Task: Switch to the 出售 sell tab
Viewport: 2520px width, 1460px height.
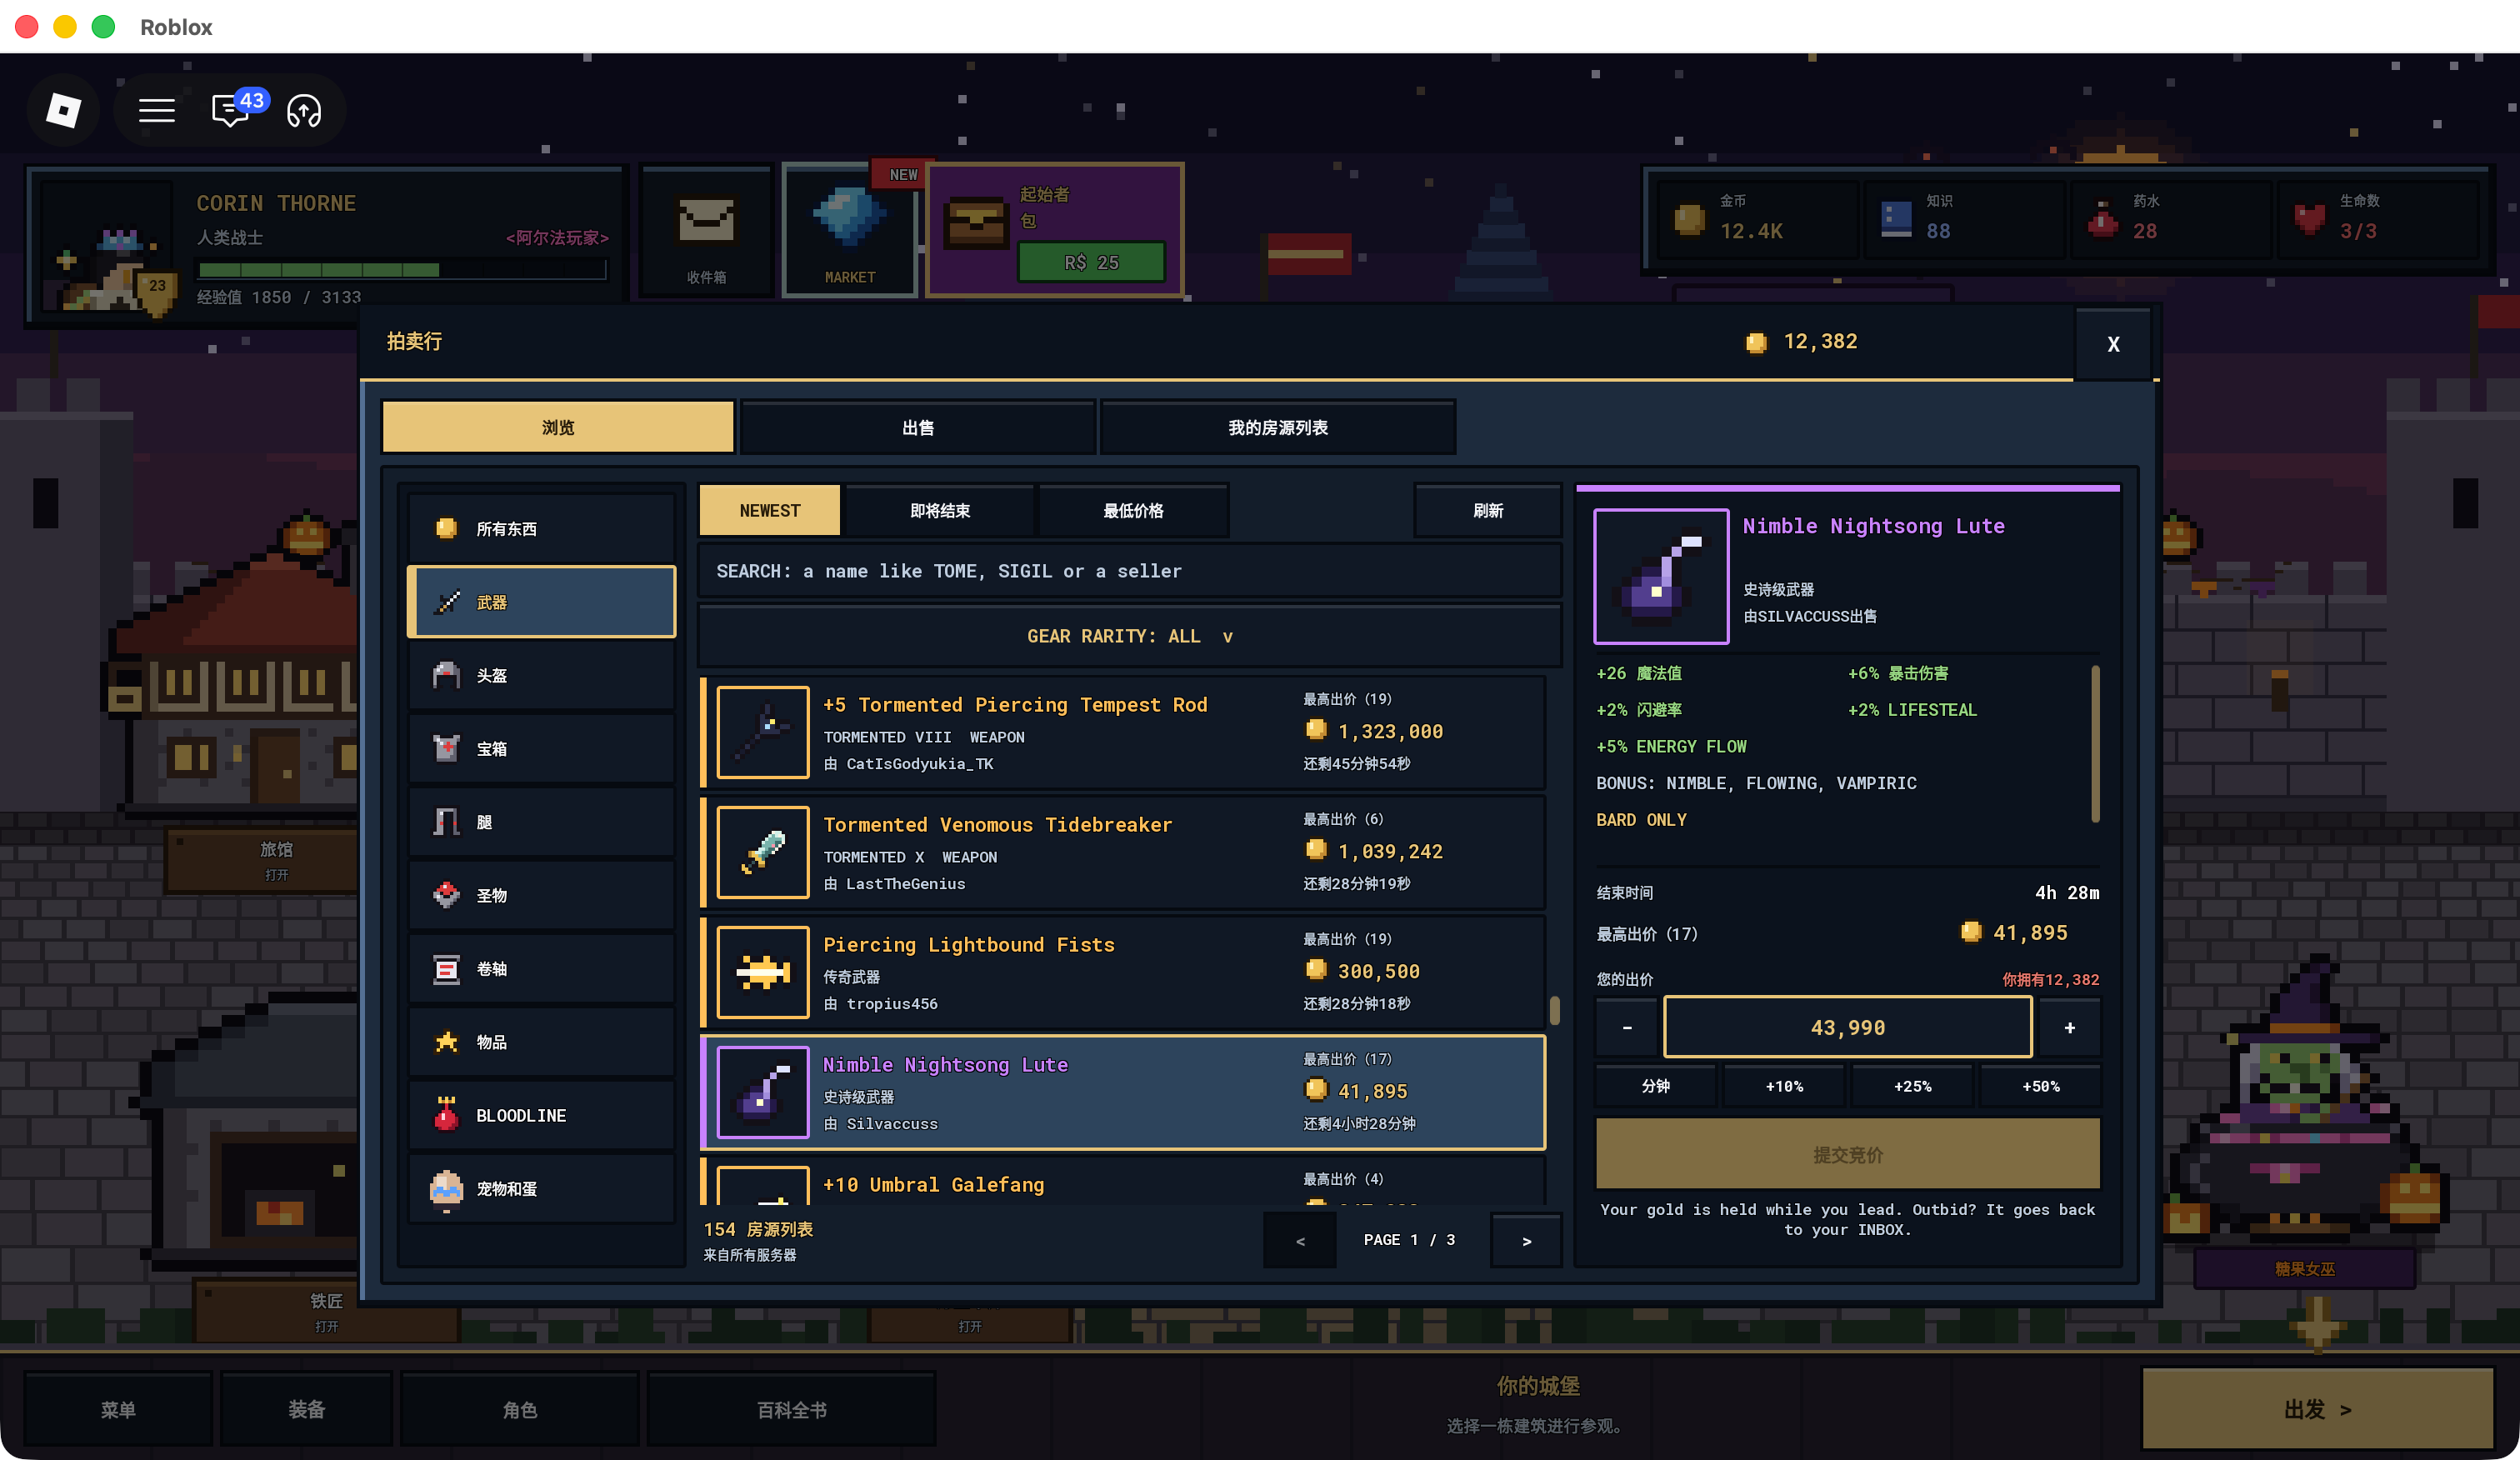Action: pos(917,427)
